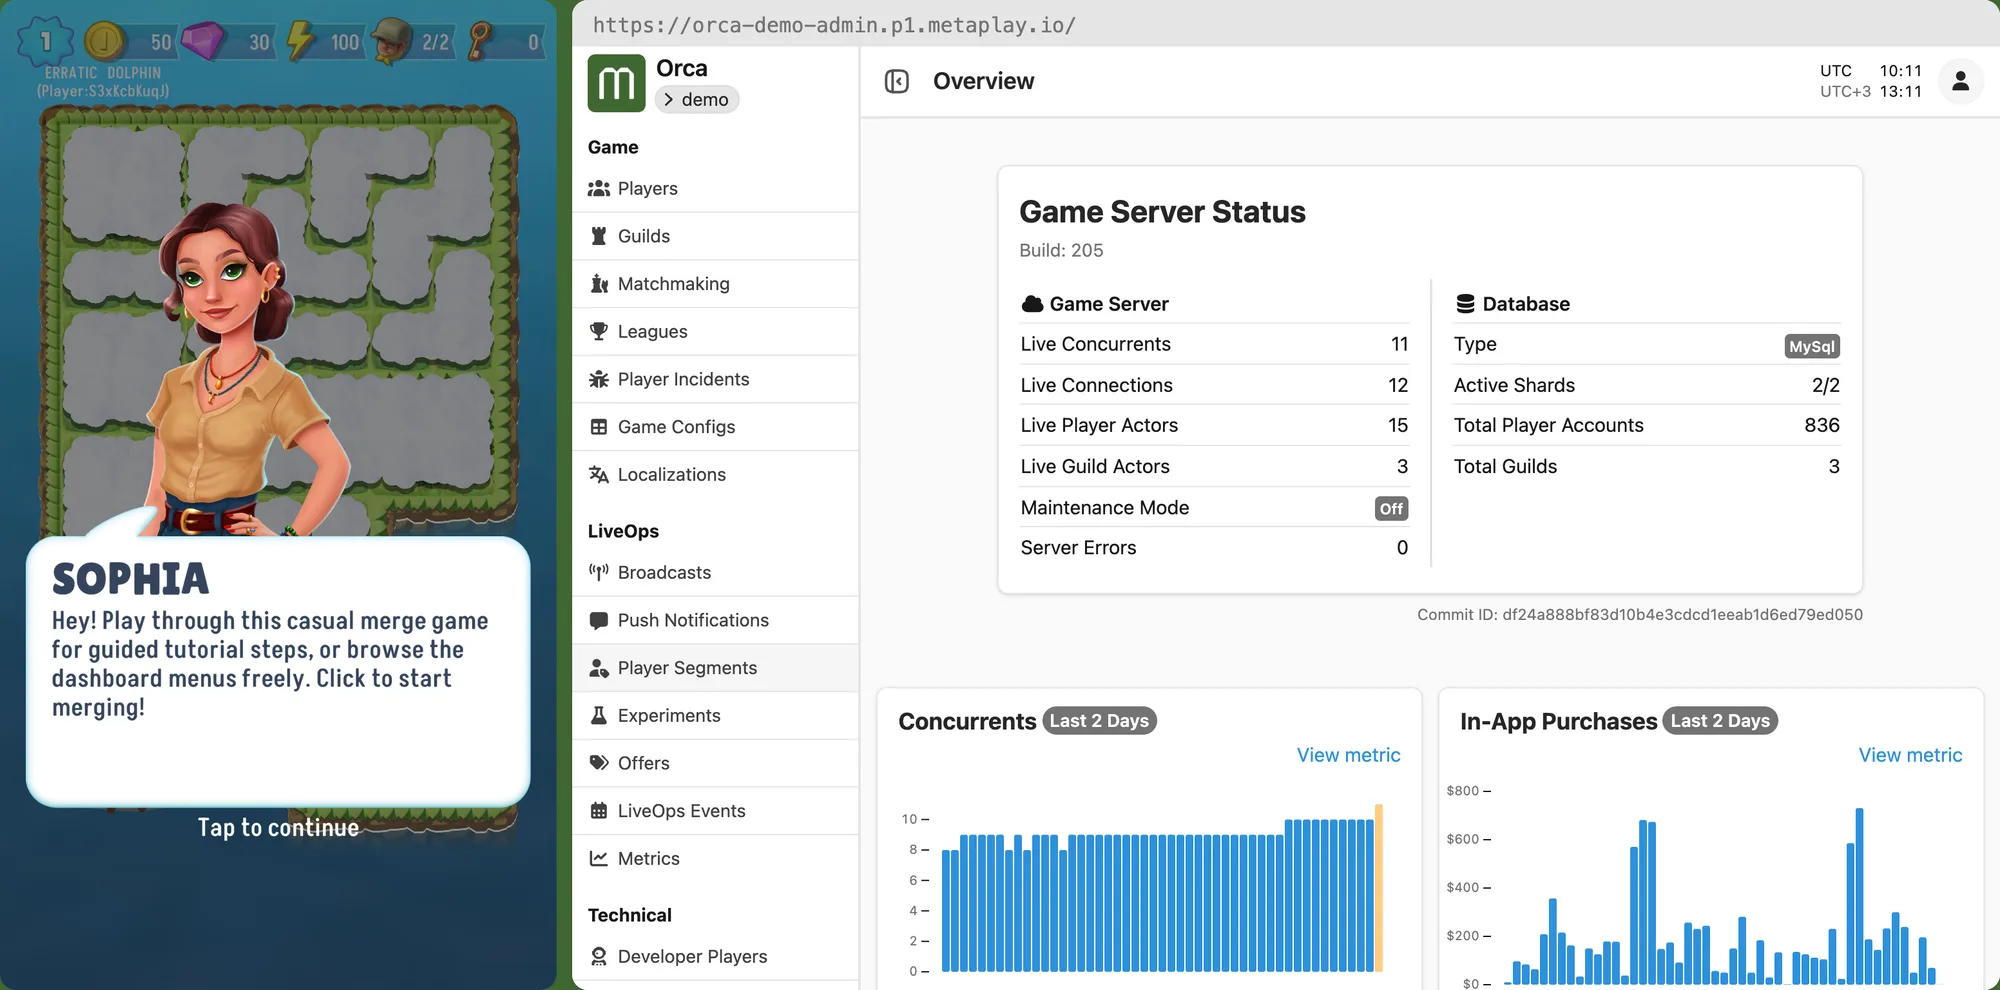This screenshot has width=2000, height=990.
Task: Click the orange latest bar in Concurrents chart
Action: [x=1379, y=888]
